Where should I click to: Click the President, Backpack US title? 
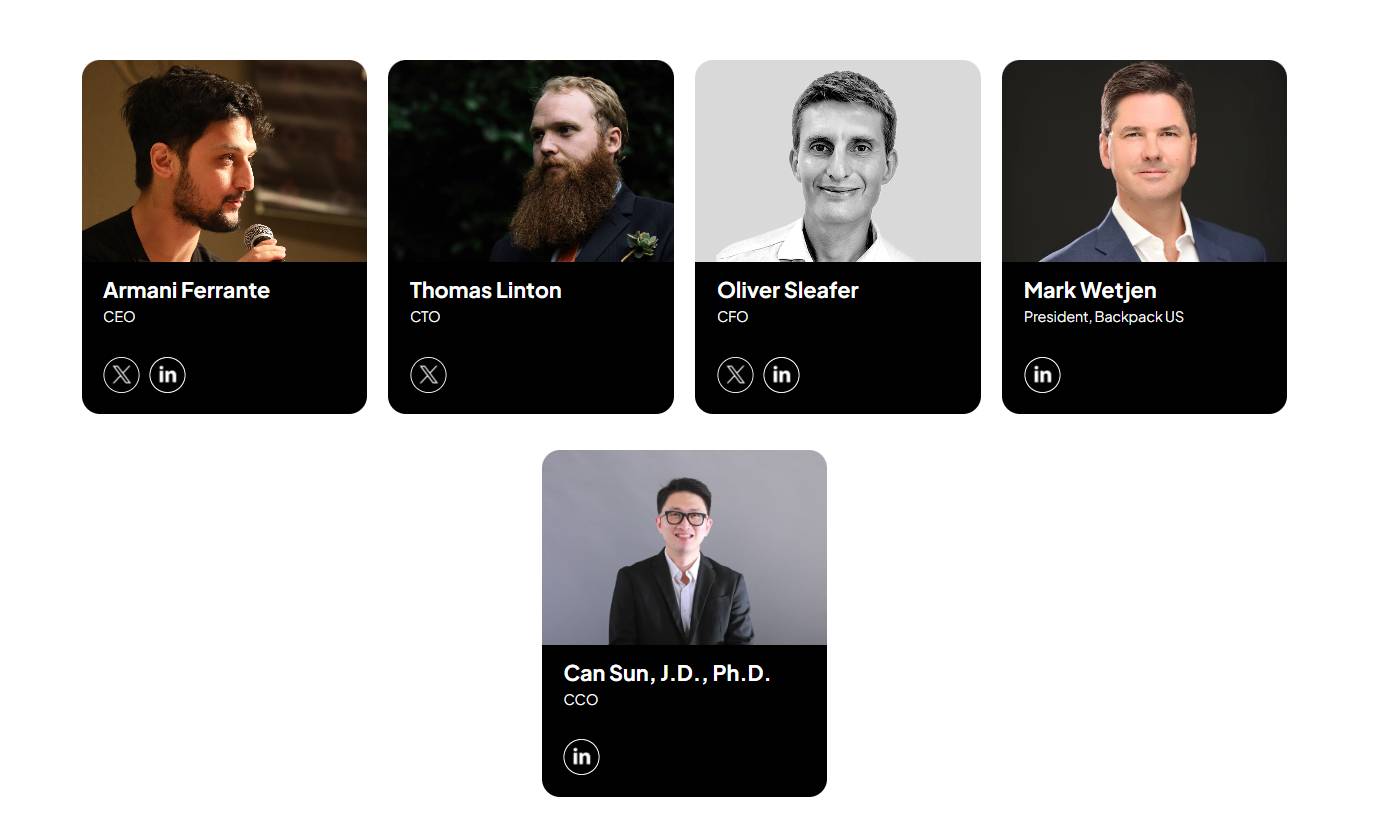[1103, 317]
